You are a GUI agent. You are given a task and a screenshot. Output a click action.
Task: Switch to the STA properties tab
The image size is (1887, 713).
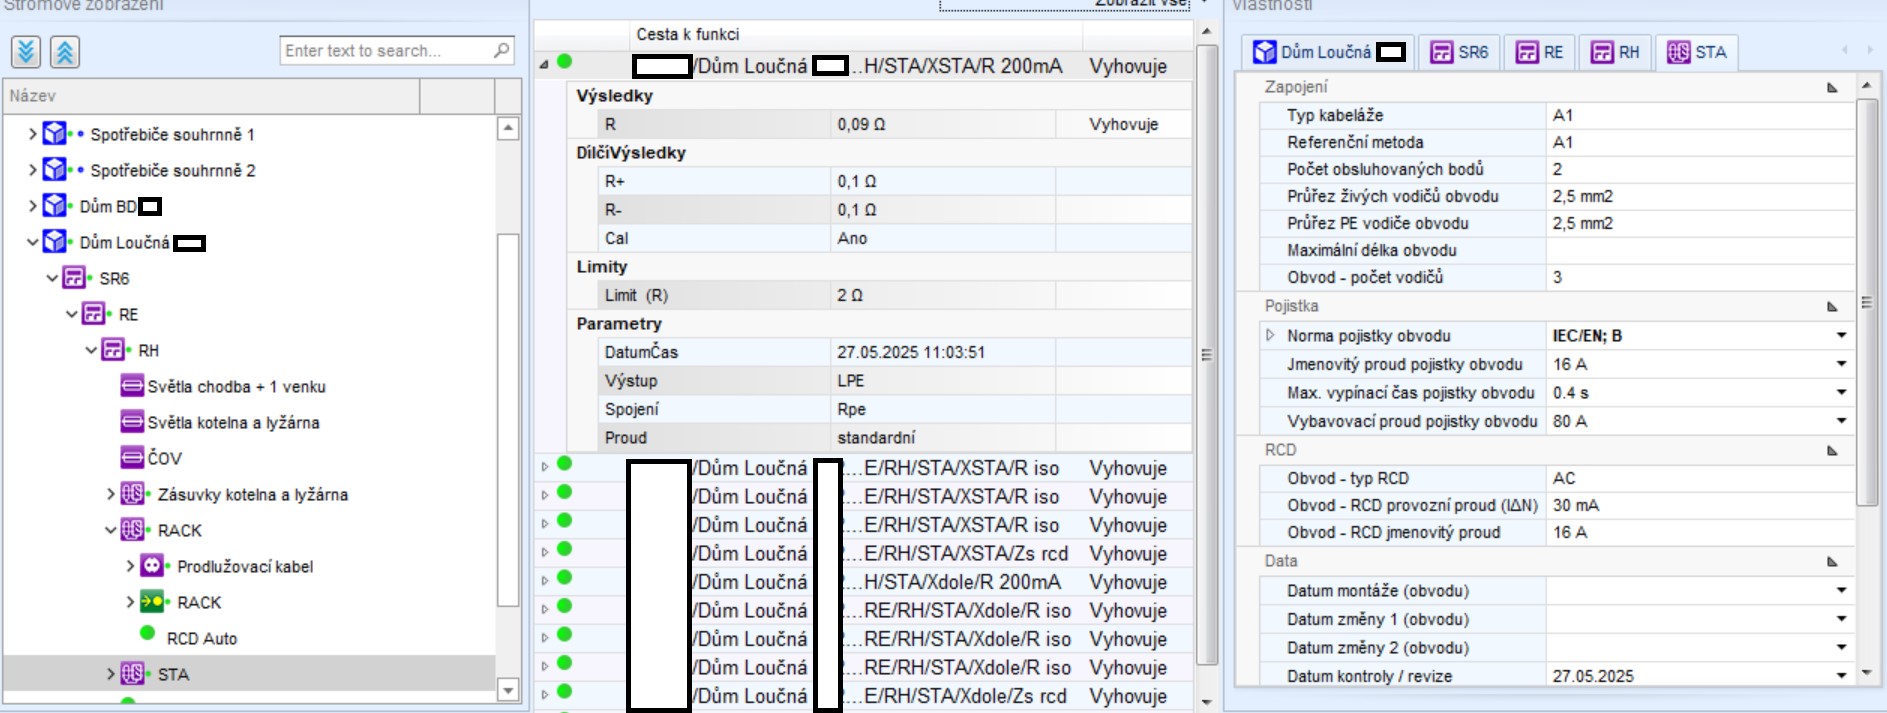tap(1697, 52)
